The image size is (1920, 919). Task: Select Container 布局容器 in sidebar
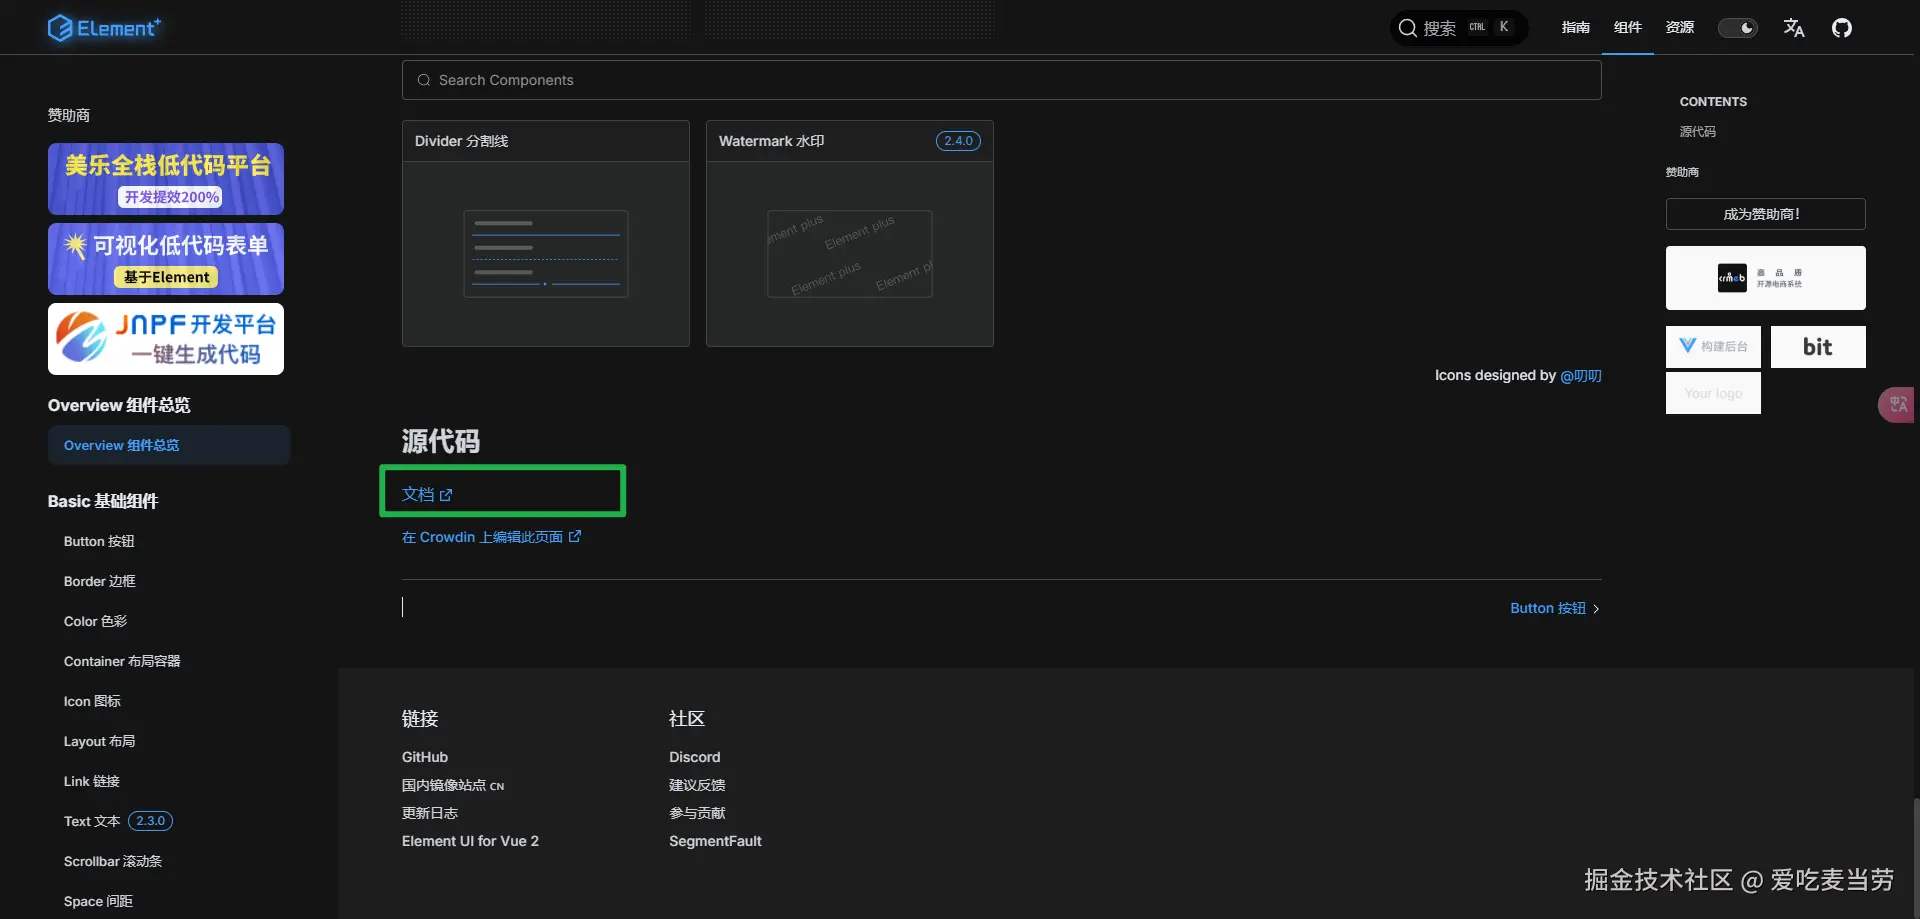pyautogui.click(x=122, y=661)
